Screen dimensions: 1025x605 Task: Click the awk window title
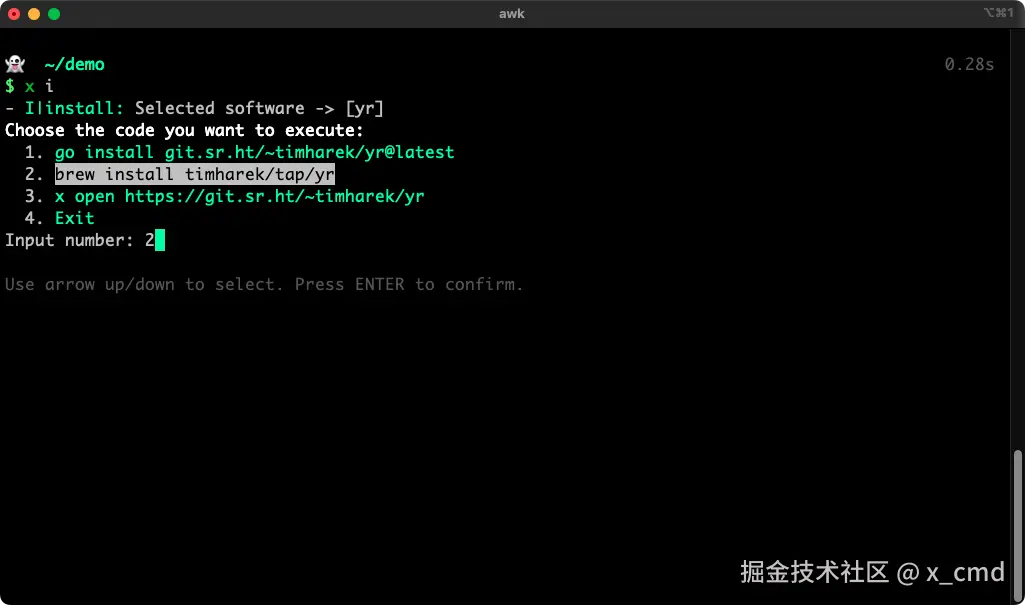point(512,14)
